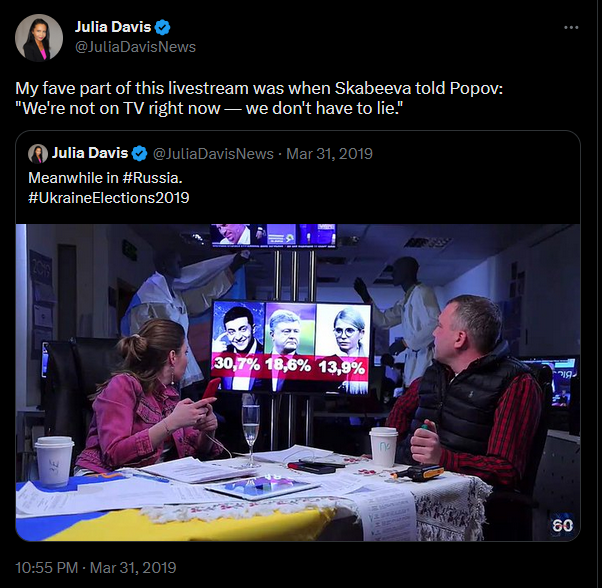Open the quoted tweet date Mar 31, 2019
The image size is (602, 588).
pyautogui.click(x=329, y=154)
